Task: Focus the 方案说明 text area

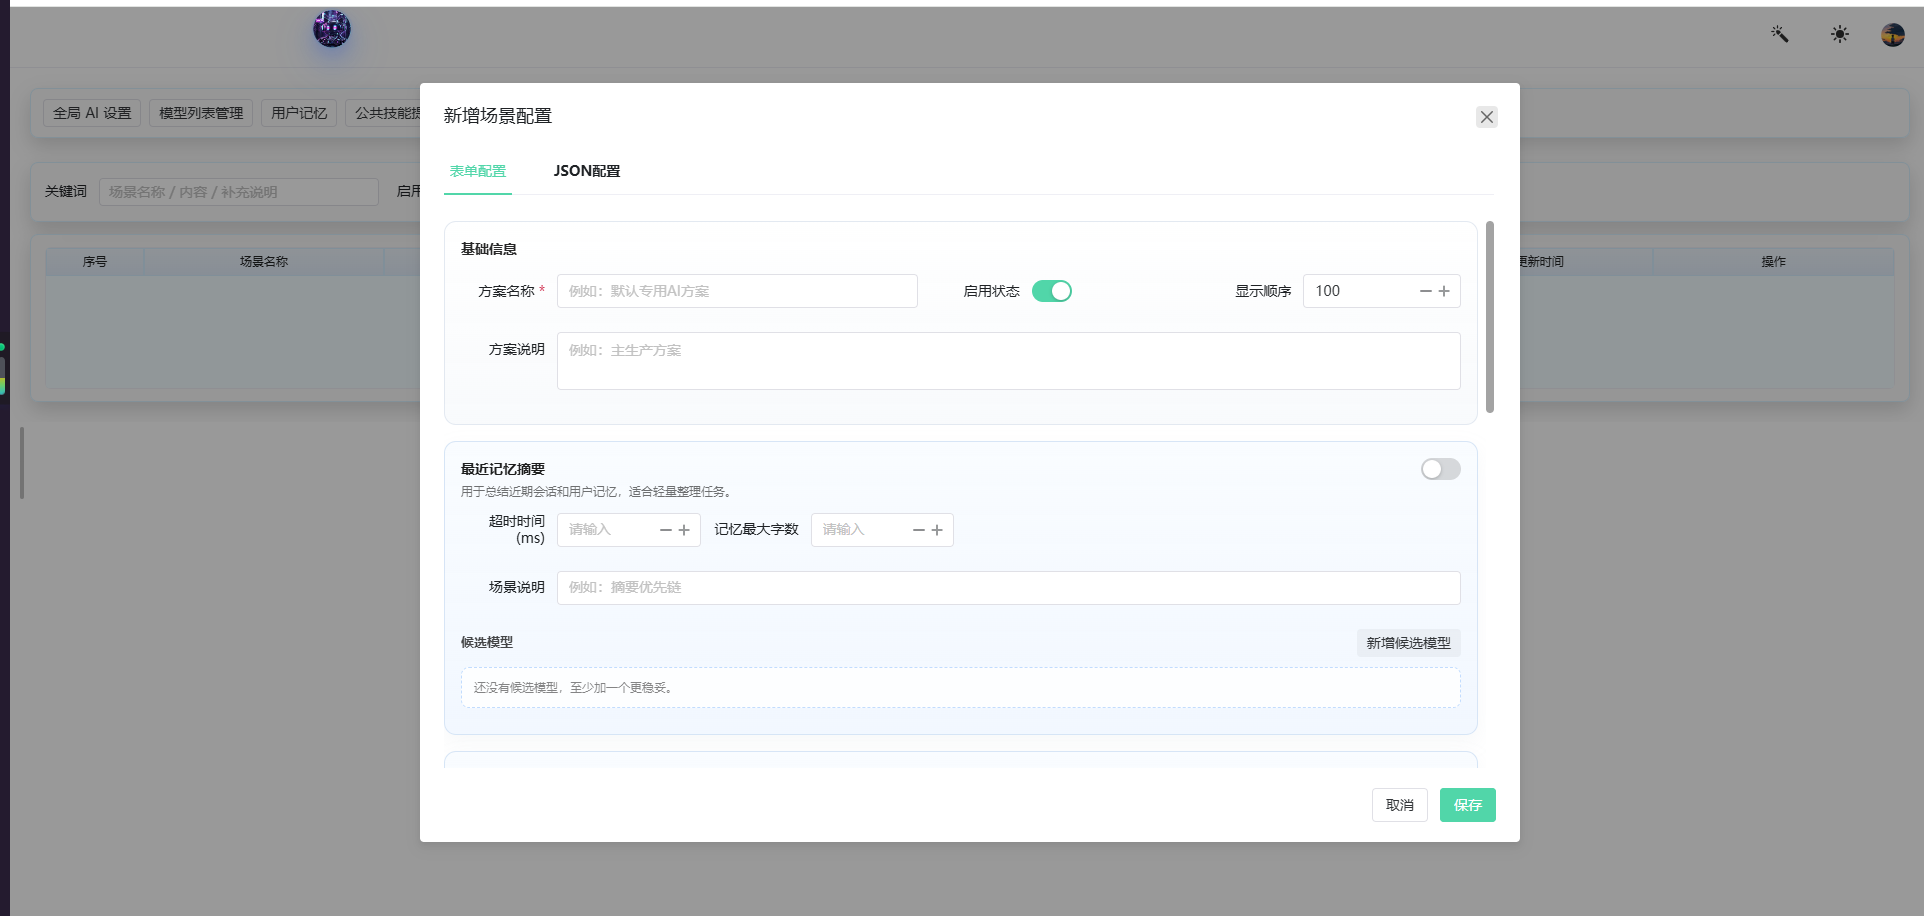Action: (1009, 361)
